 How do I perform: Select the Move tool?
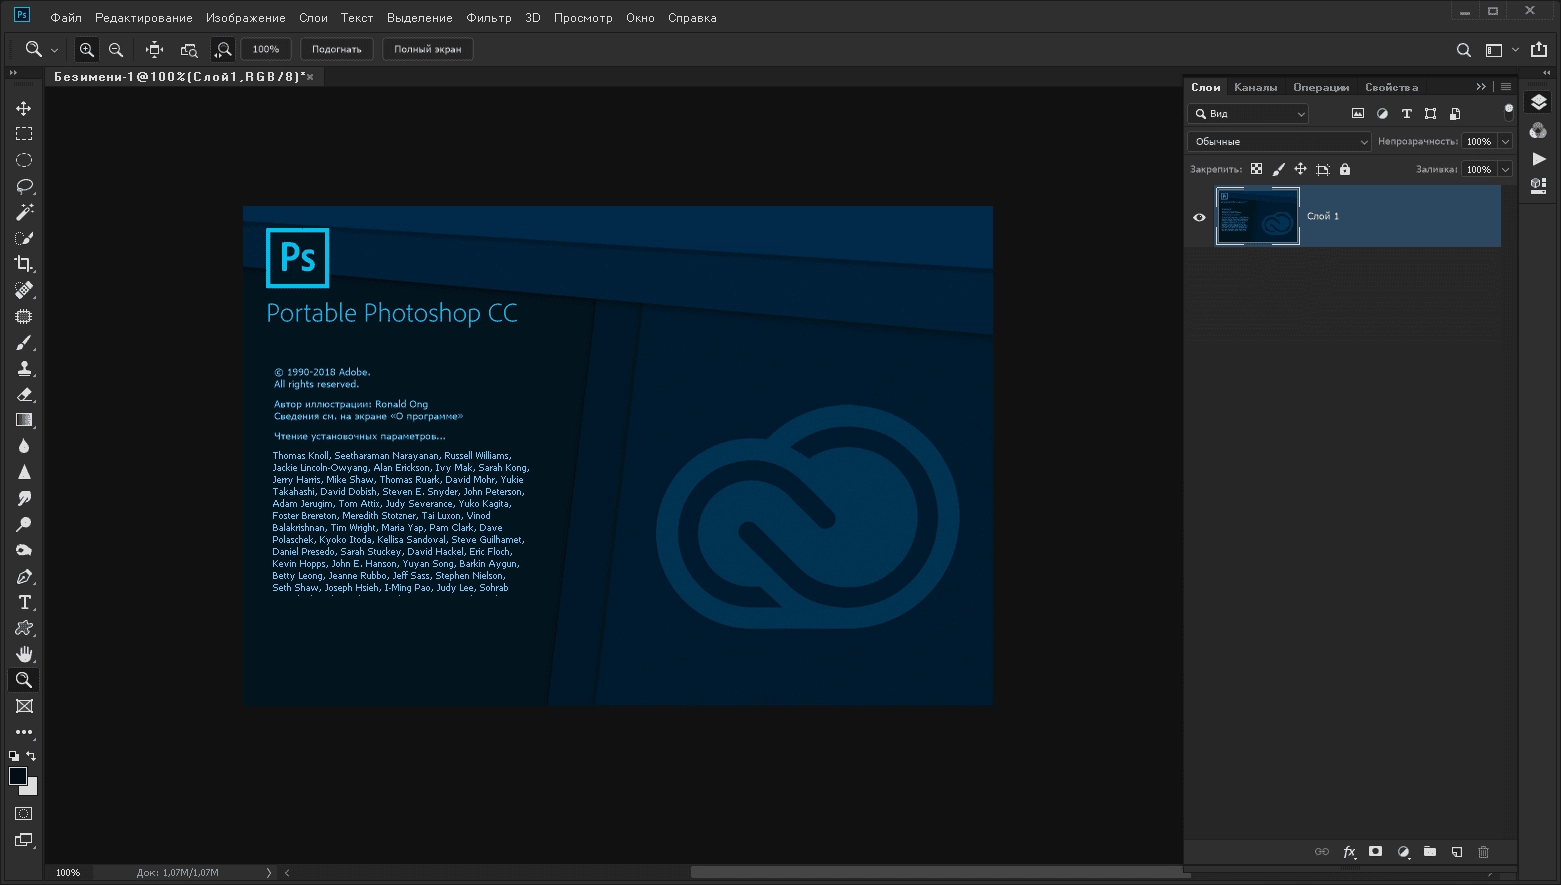click(24, 108)
